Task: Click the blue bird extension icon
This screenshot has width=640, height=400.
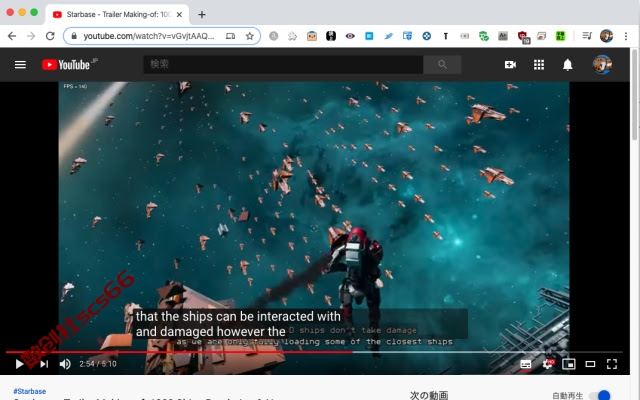Action: click(388, 36)
